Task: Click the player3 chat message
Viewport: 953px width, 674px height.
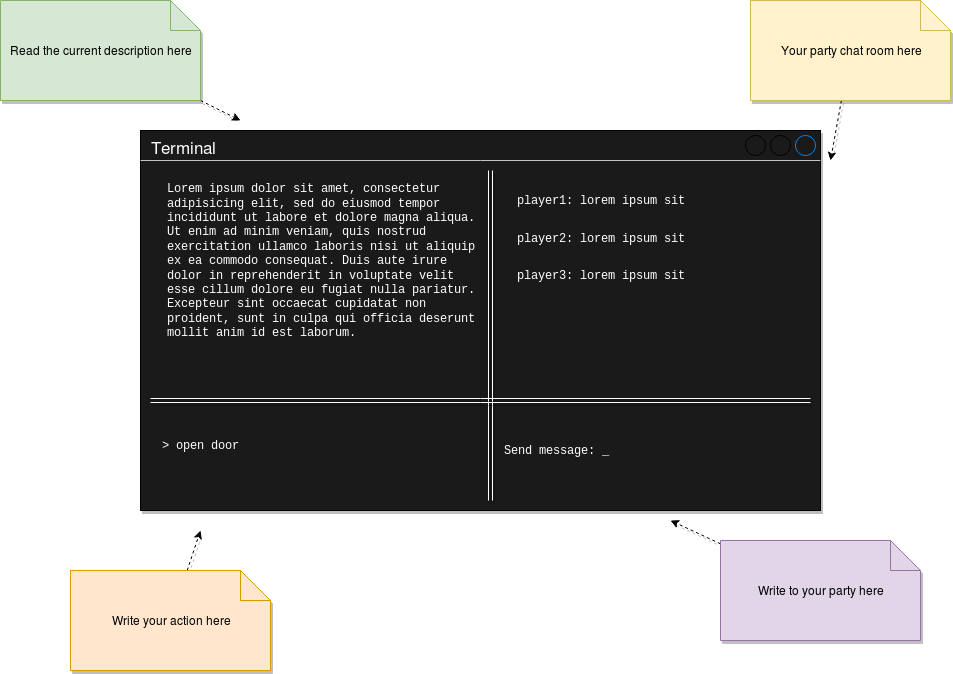Action: pyautogui.click(x=600, y=275)
